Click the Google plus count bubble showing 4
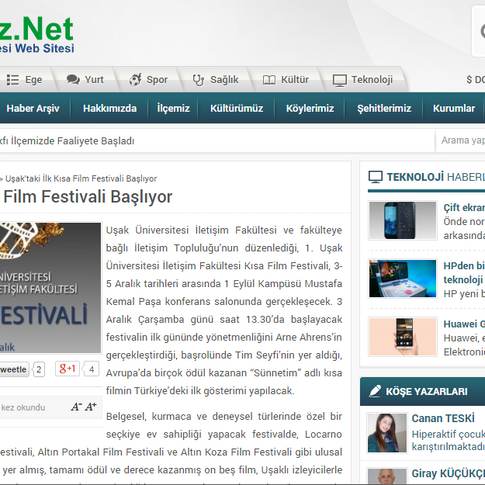This screenshot has width=485, height=485. click(x=91, y=369)
